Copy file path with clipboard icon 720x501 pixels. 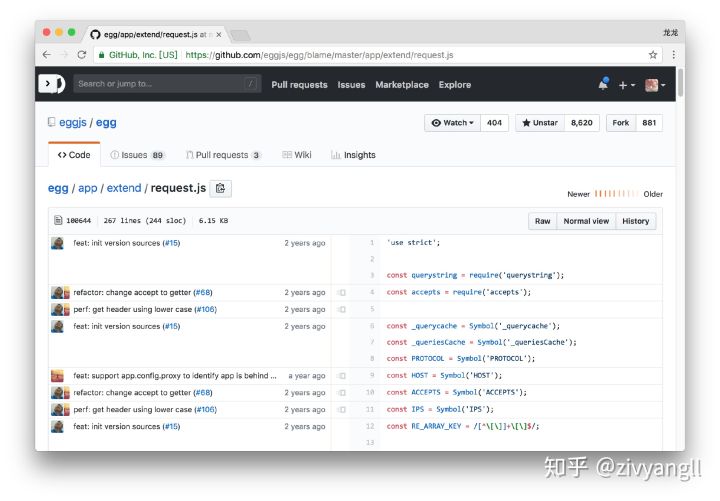220,188
